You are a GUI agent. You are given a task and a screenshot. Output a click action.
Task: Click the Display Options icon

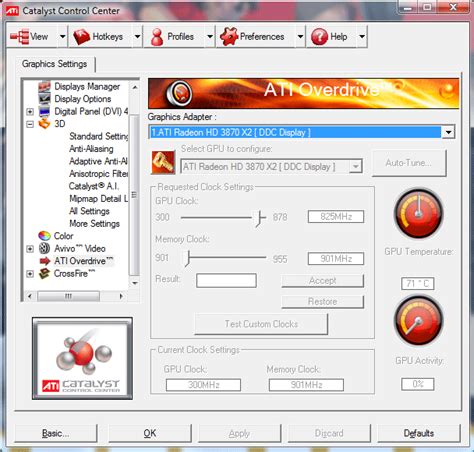44,99
